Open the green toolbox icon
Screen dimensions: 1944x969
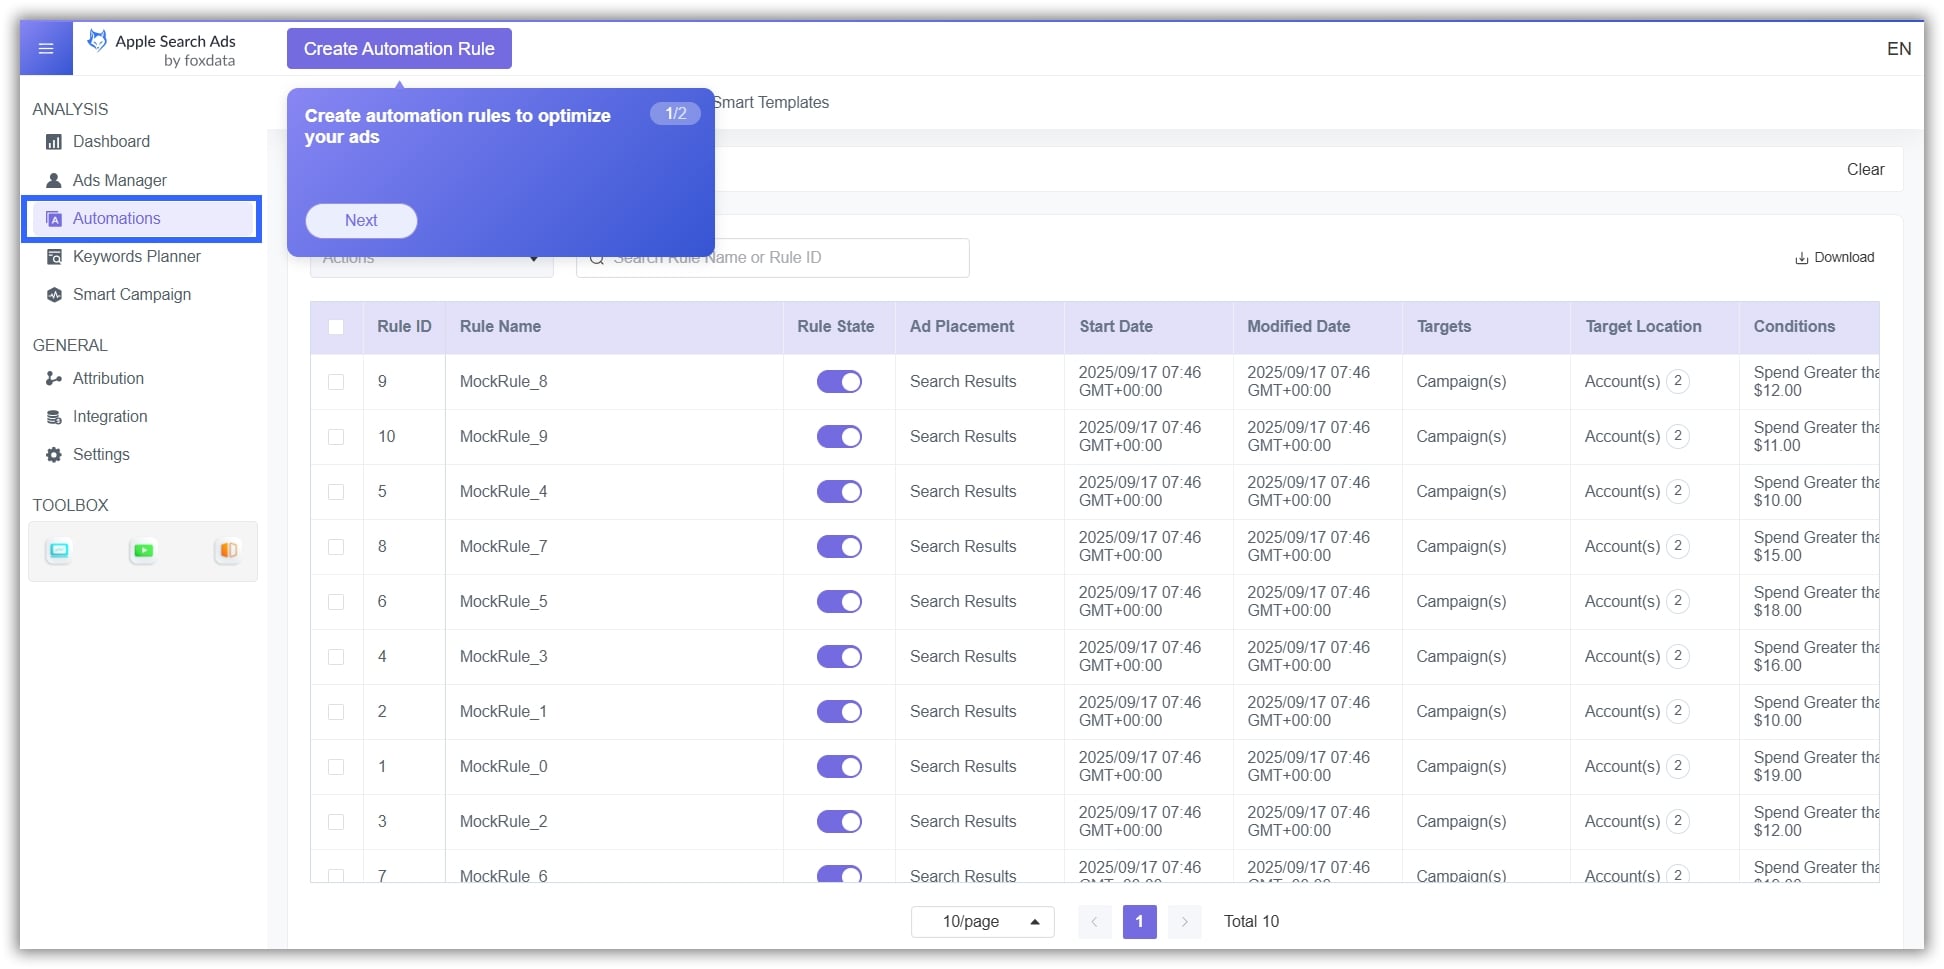143,551
